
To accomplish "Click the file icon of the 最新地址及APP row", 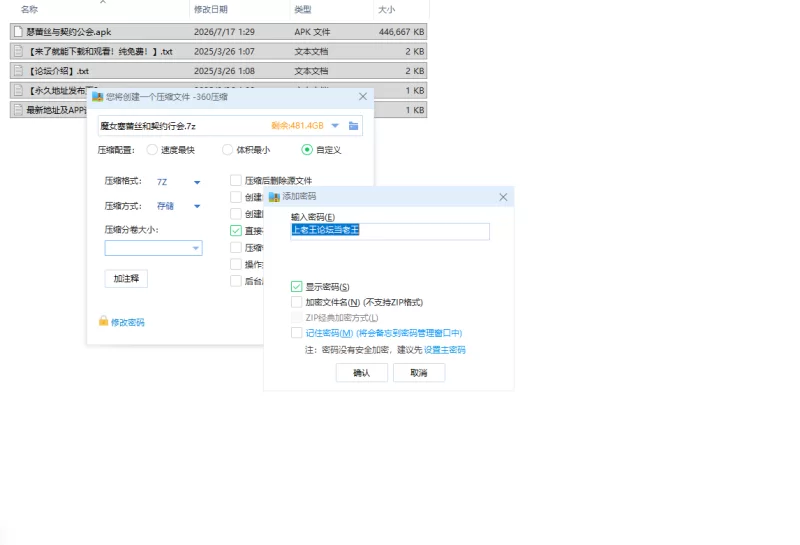I will 18,110.
